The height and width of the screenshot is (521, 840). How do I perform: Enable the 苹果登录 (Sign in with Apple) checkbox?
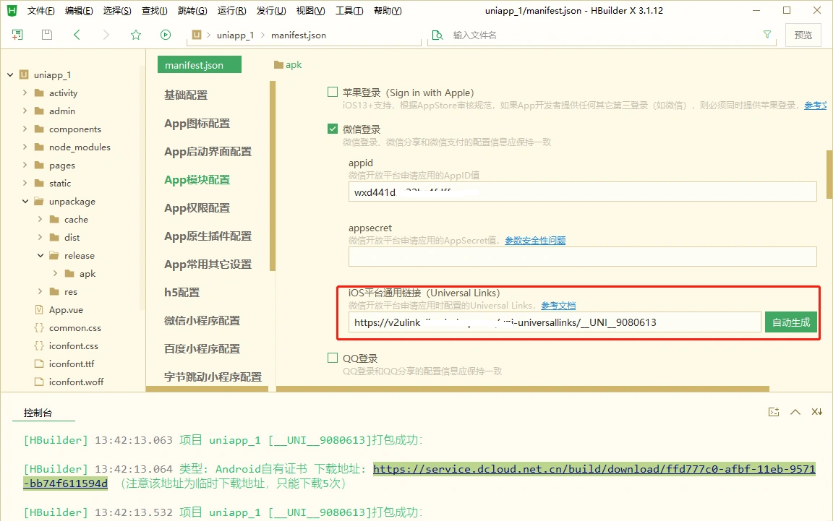click(x=333, y=92)
